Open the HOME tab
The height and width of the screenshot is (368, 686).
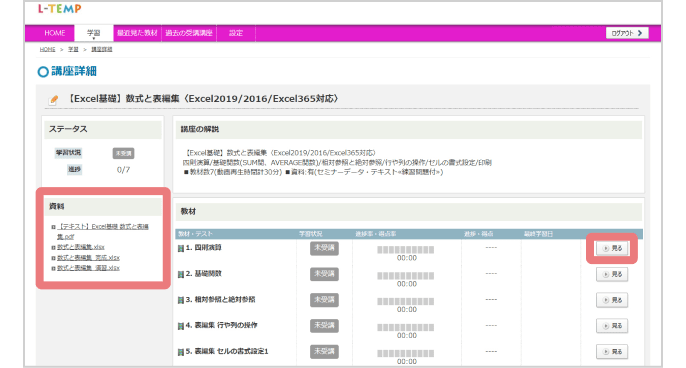[x=55, y=33]
